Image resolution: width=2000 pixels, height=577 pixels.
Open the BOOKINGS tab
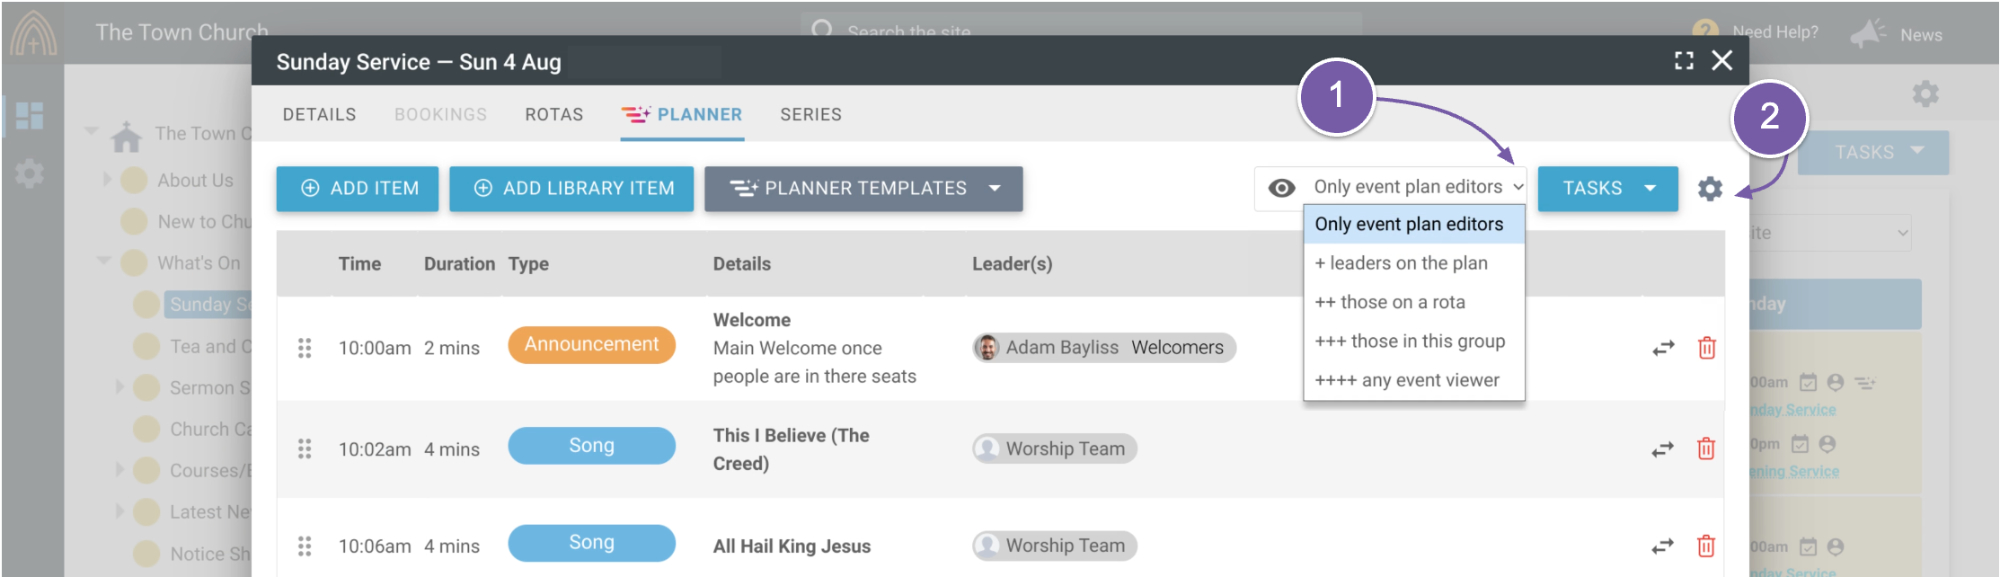click(x=440, y=115)
